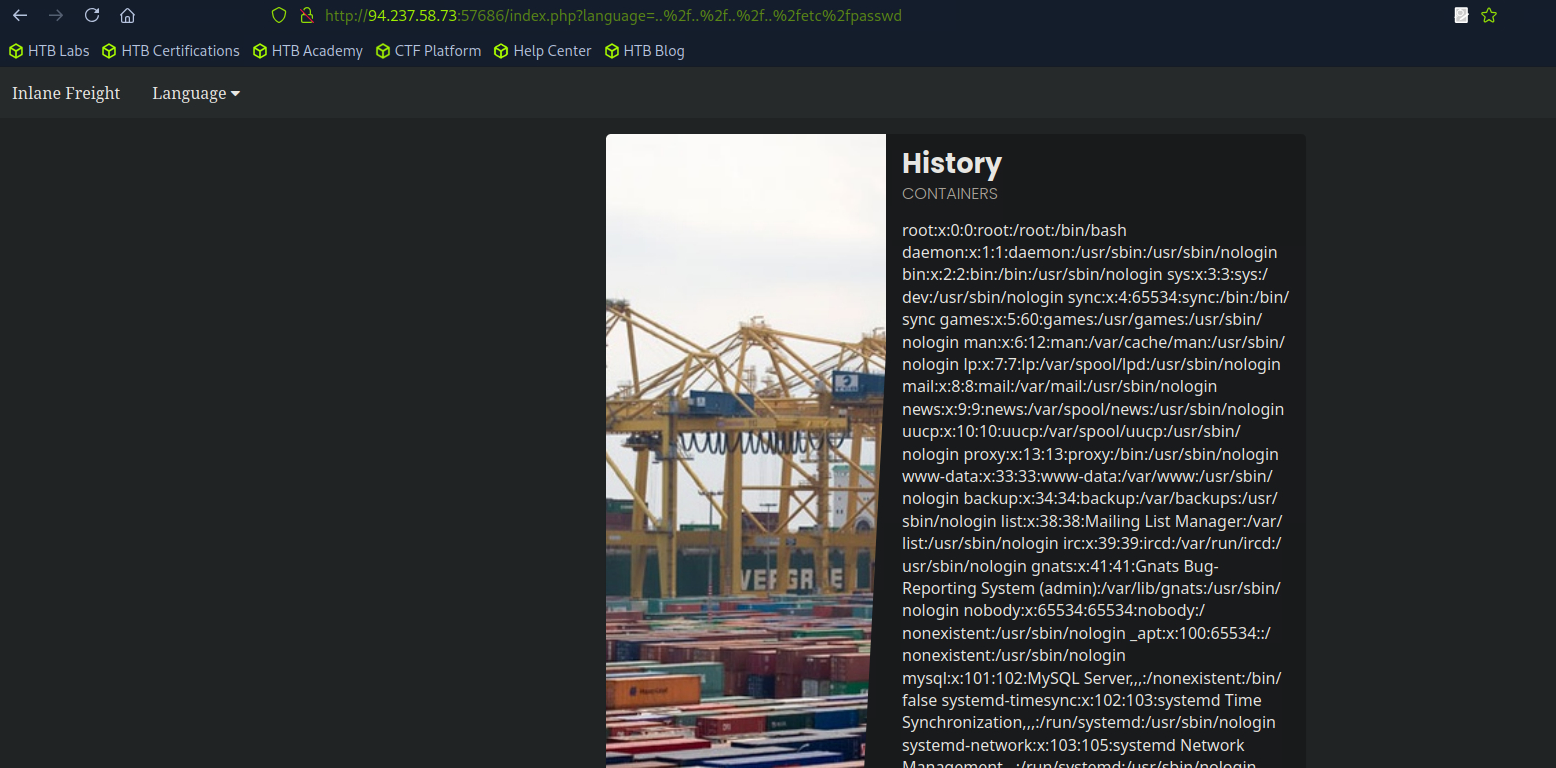Click the line starting with mysql:x:101:102
The height and width of the screenshot is (768, 1556).
coord(1091,678)
